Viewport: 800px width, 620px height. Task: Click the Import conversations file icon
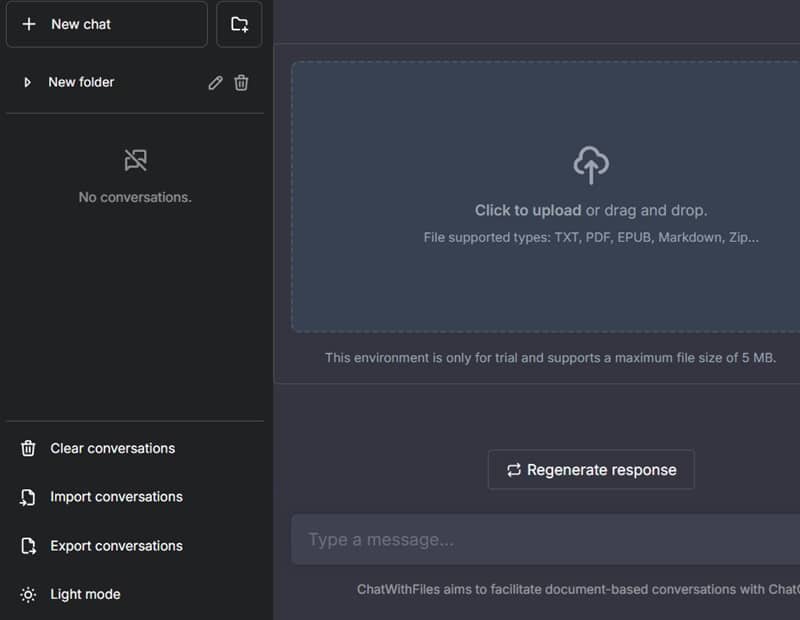tap(28, 497)
